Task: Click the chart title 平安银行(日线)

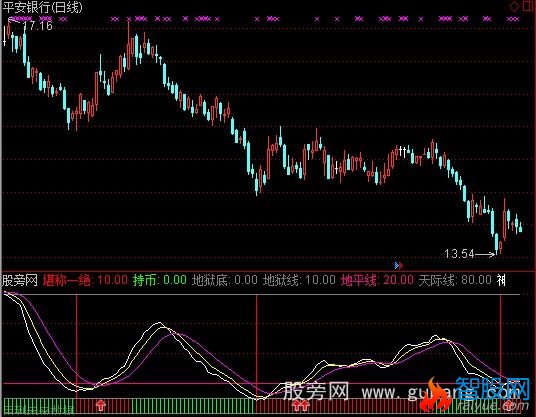Action: tap(43, 7)
